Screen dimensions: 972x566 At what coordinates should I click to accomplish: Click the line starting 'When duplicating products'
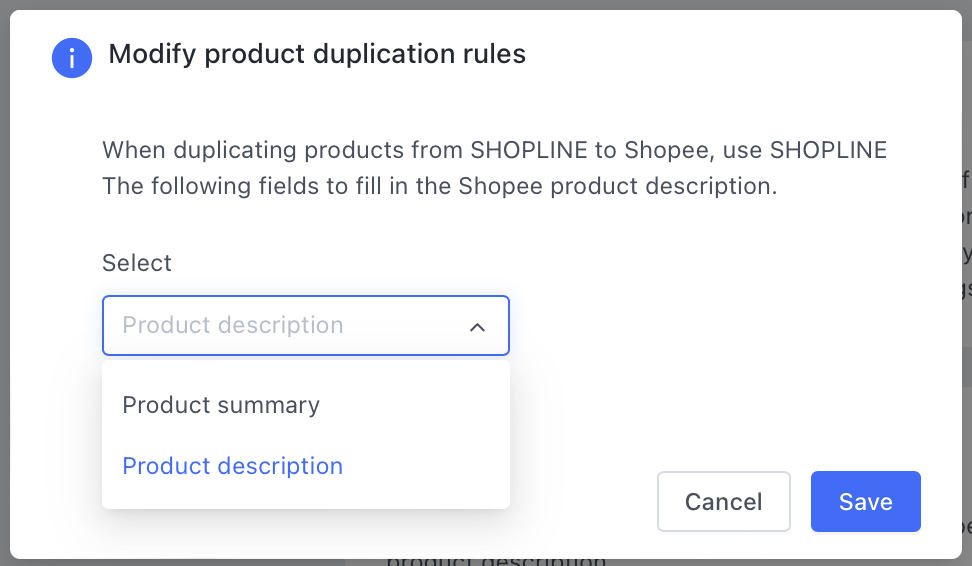[494, 150]
